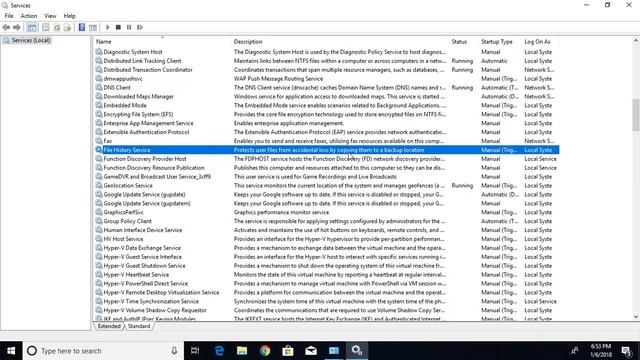Screen dimensions: 640x360
Task: Click the Forward arrow in the toolbar
Action: point(17,27)
